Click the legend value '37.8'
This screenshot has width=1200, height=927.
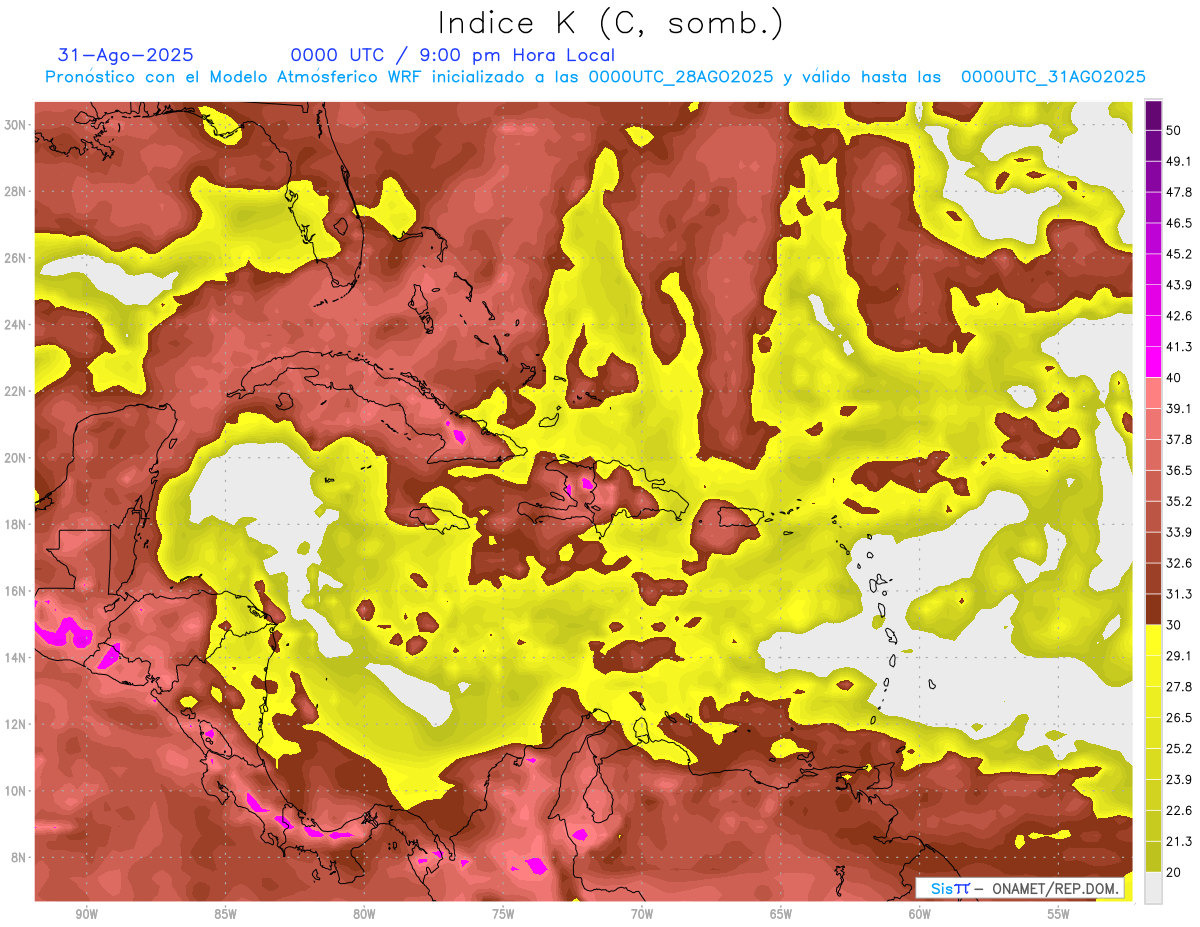1179,439
